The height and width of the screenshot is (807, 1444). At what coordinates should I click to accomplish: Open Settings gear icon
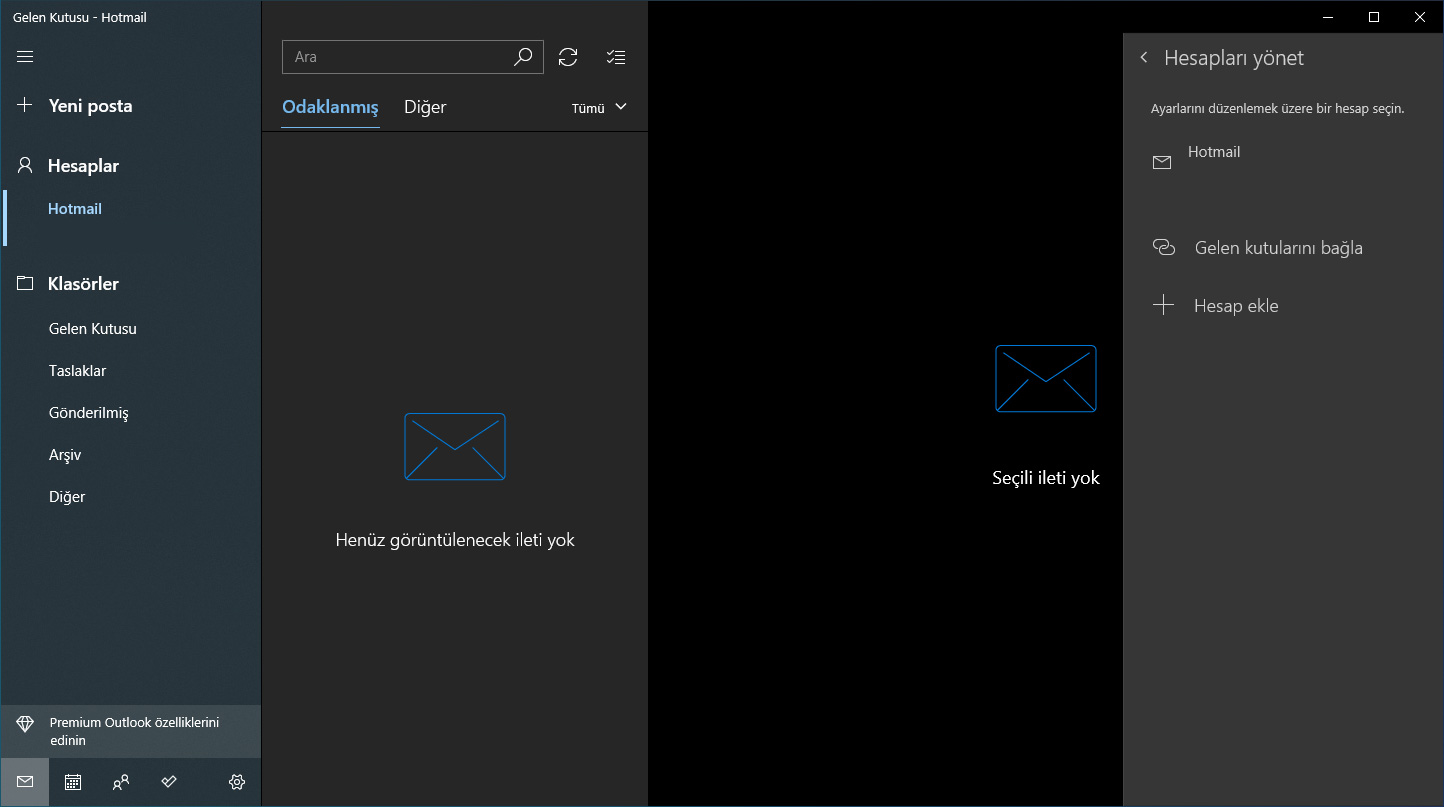(237, 782)
